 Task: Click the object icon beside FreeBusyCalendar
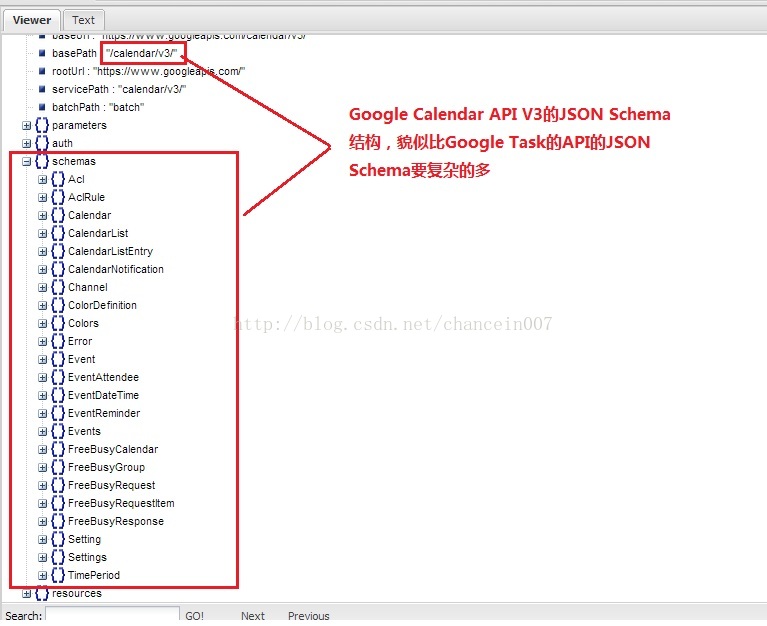[58, 449]
